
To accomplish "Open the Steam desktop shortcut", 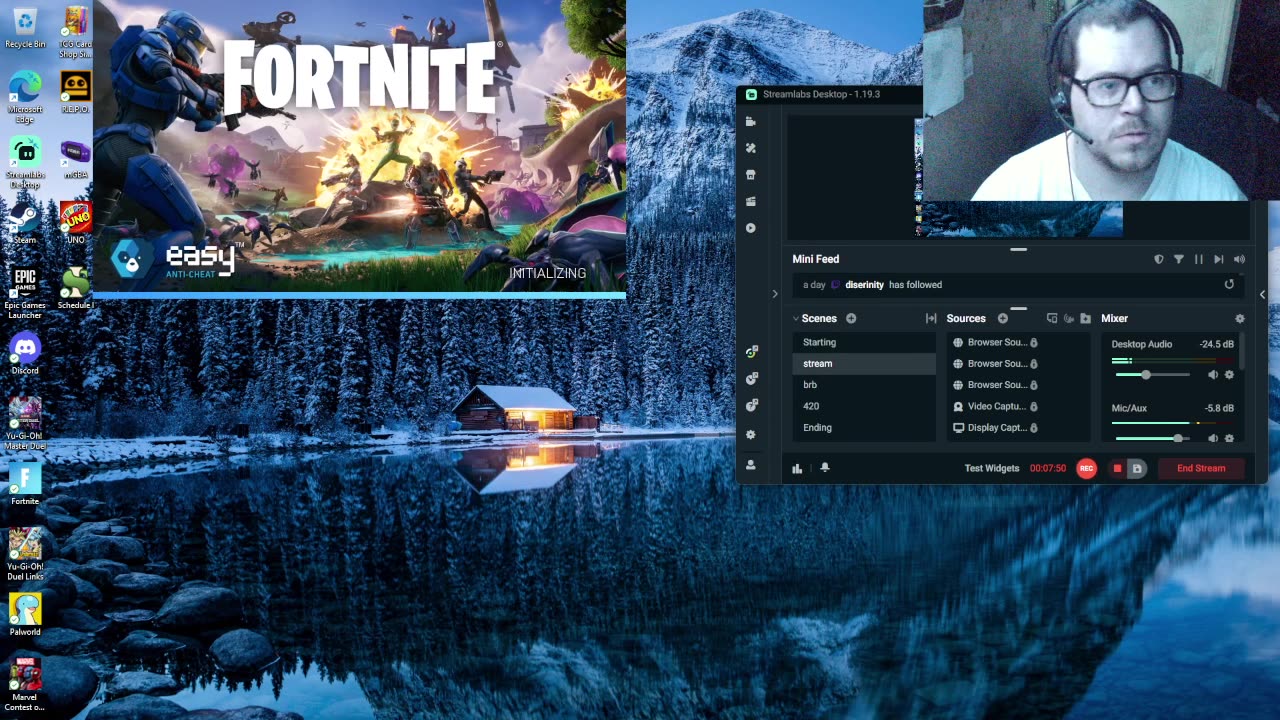I will coord(25,224).
